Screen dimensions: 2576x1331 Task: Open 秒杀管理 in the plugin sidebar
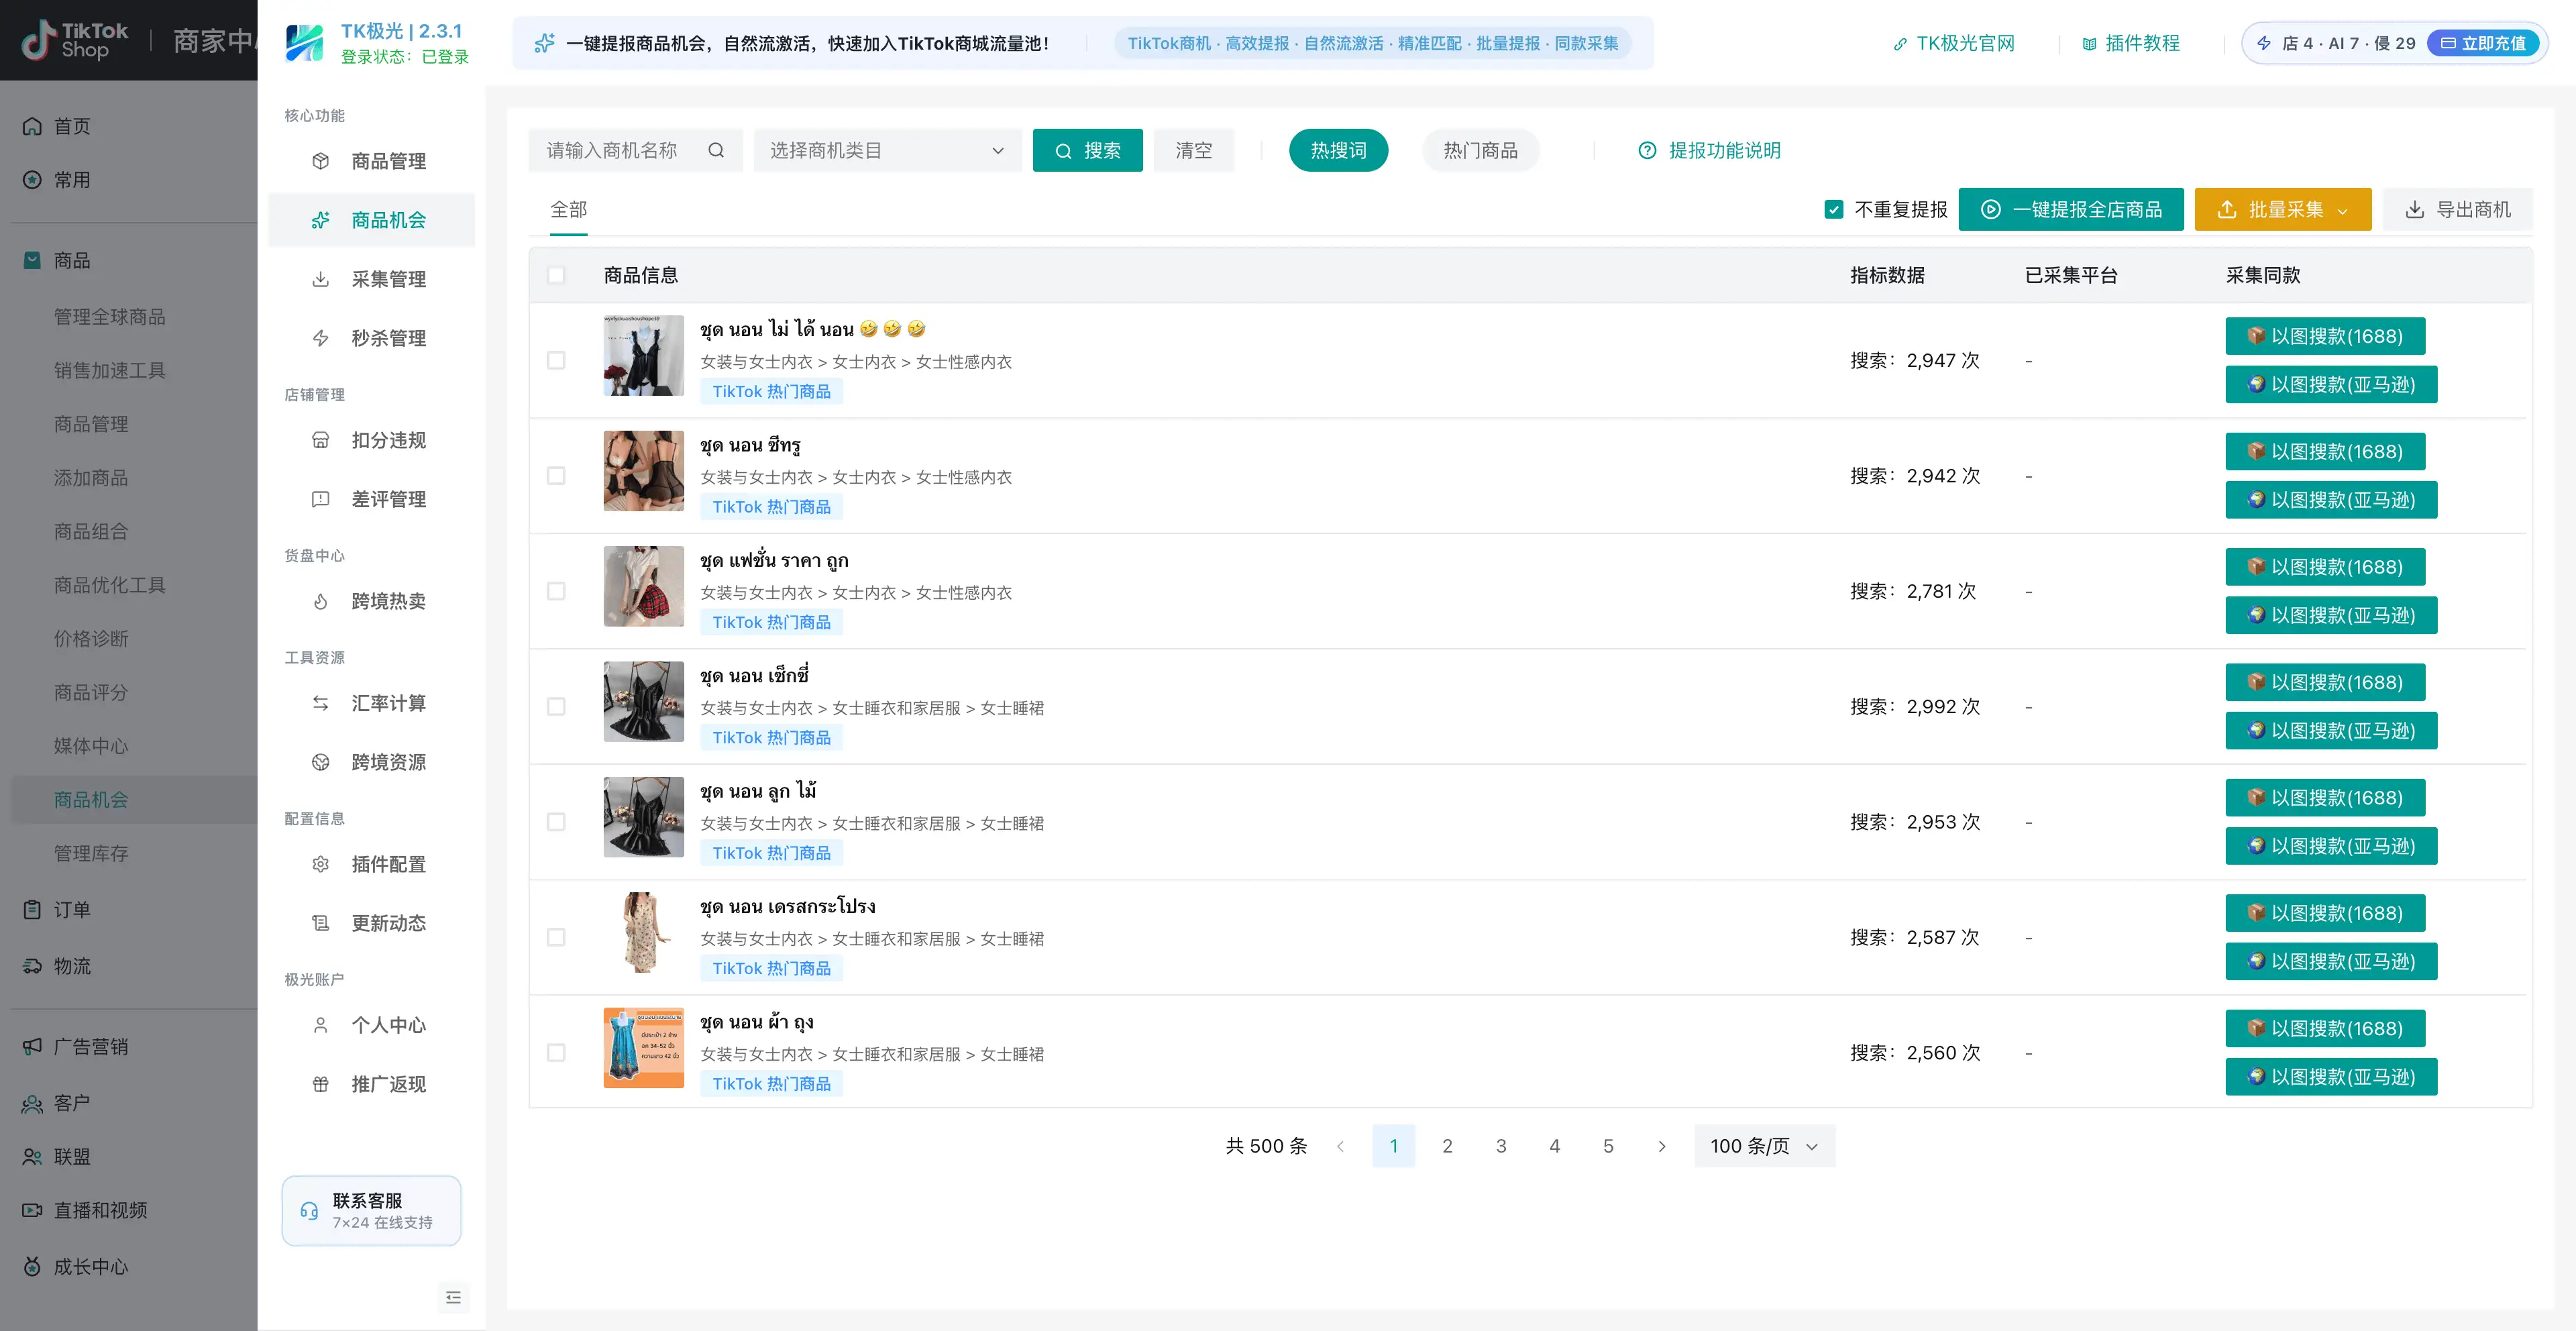[x=371, y=338]
